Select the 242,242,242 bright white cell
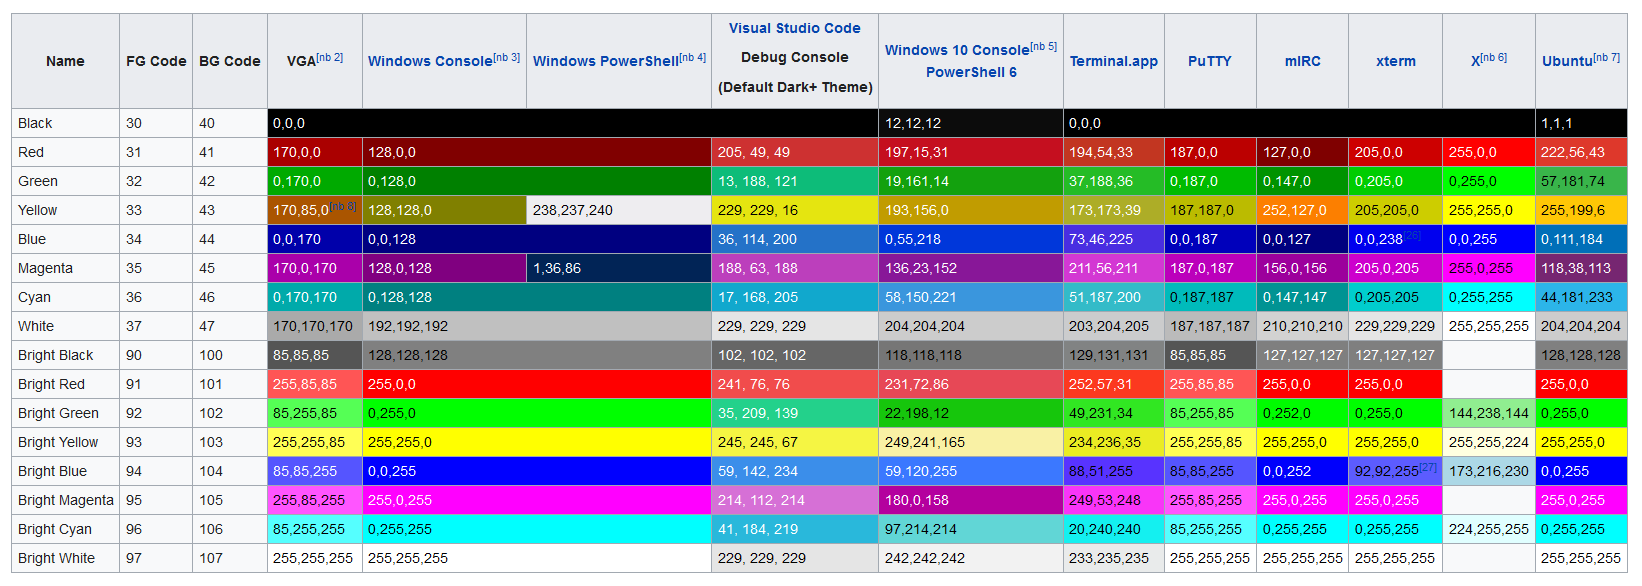Image resolution: width=1642 pixels, height=586 pixels. pos(971,558)
